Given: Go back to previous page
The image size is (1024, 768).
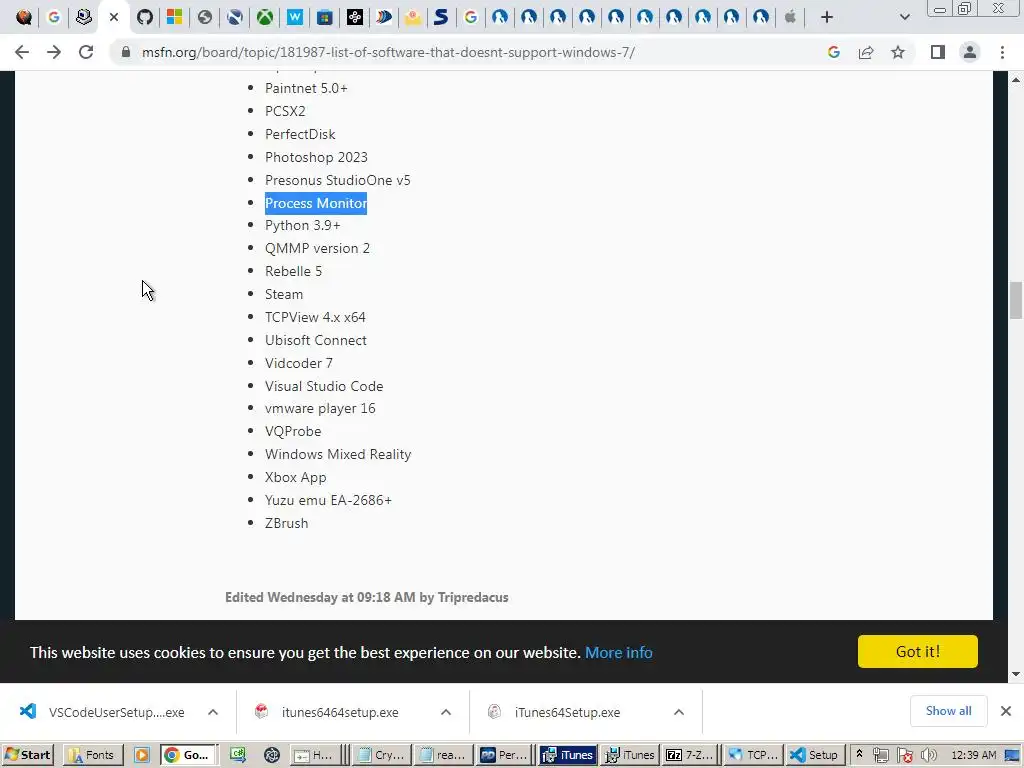Looking at the screenshot, I should [x=22, y=52].
